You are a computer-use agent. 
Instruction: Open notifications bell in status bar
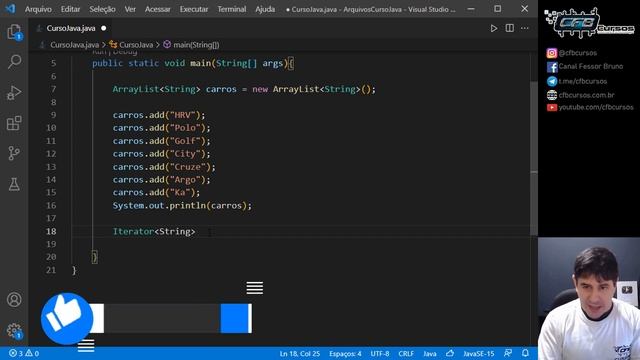tap(525, 353)
